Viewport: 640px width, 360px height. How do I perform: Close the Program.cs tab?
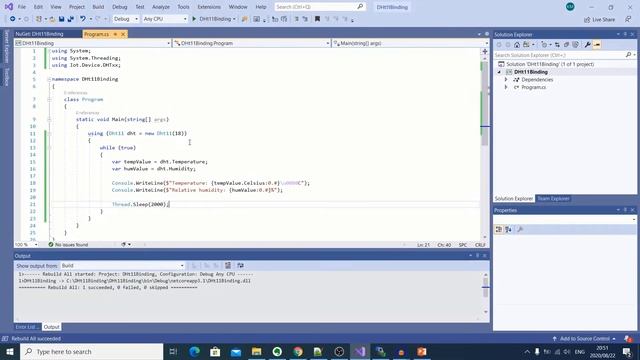pos(123,34)
